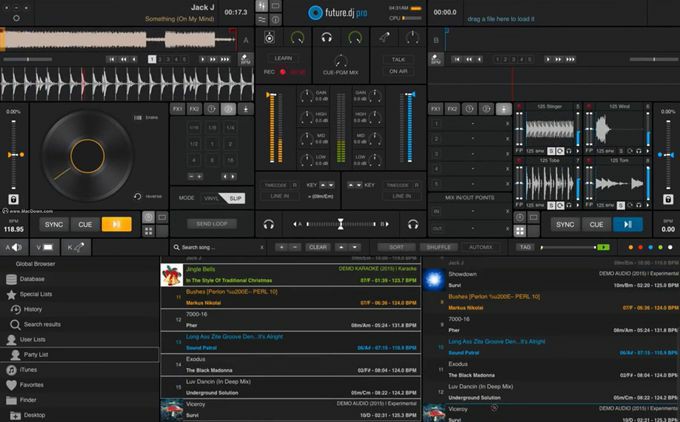The width and height of the screenshot is (680, 422).
Task: Open FX2 tab on deck B
Action: pos(452,109)
